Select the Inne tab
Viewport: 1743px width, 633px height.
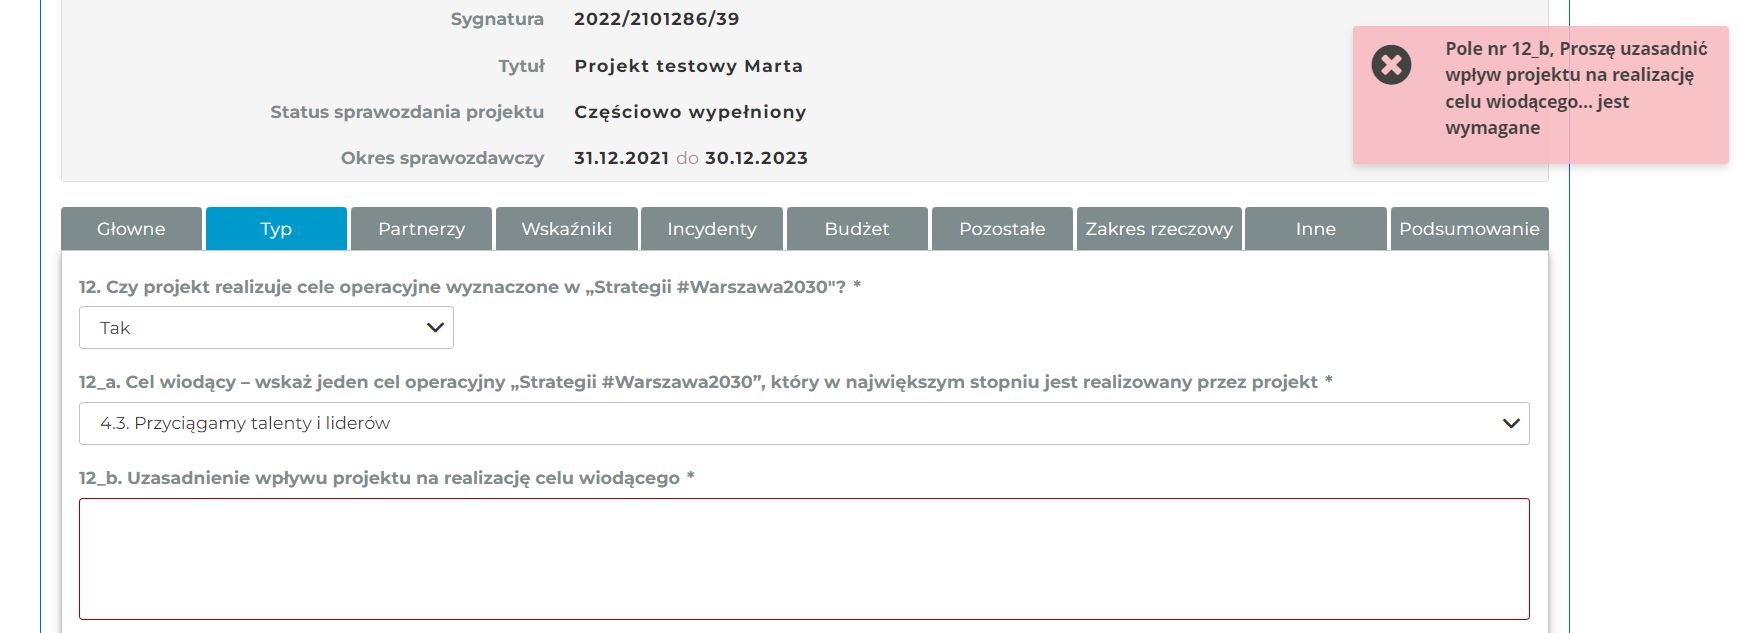point(1315,229)
